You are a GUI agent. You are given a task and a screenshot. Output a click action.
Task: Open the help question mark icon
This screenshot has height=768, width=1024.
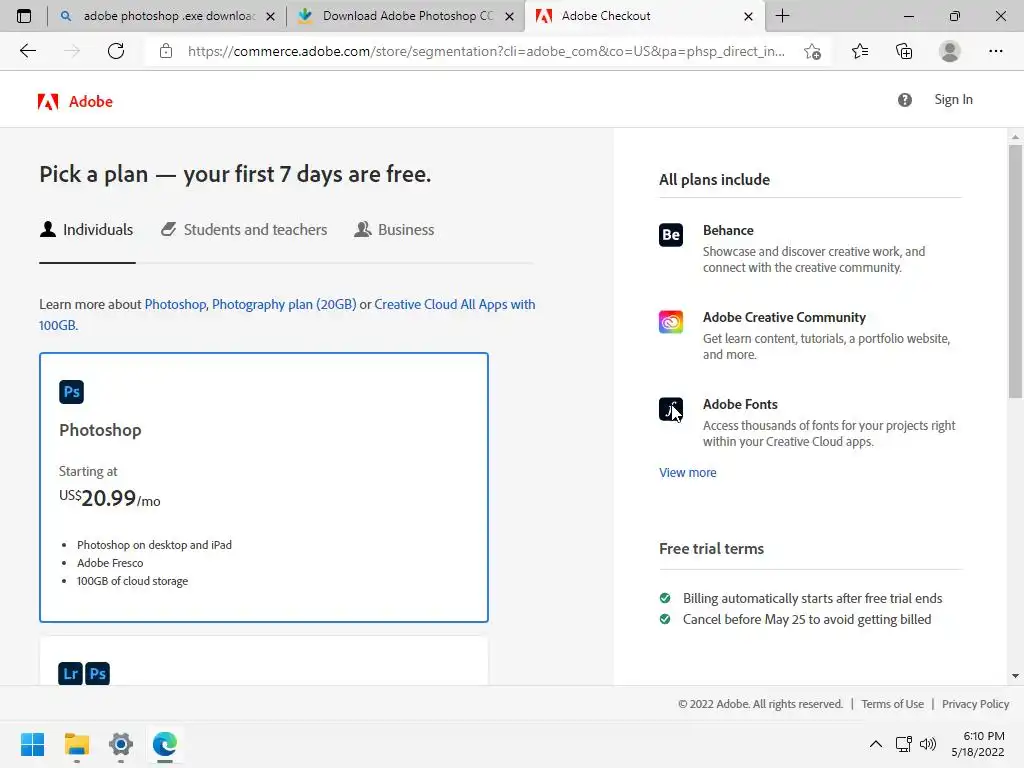pyautogui.click(x=904, y=100)
